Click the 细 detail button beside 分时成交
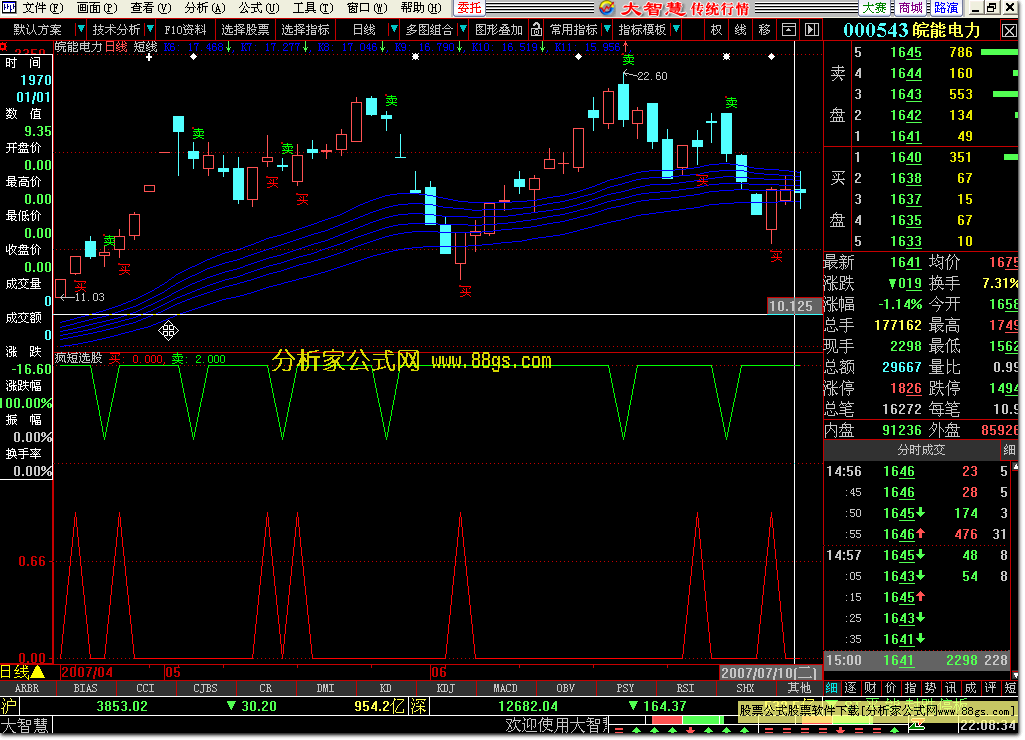 pyautogui.click(x=1009, y=450)
